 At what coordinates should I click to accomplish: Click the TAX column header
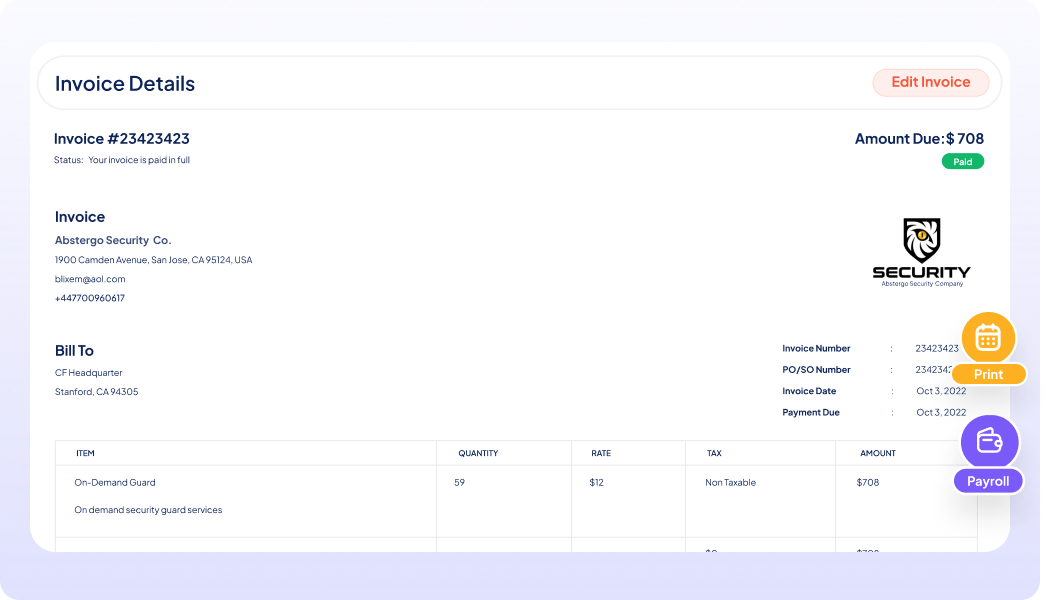pyautogui.click(x=714, y=453)
